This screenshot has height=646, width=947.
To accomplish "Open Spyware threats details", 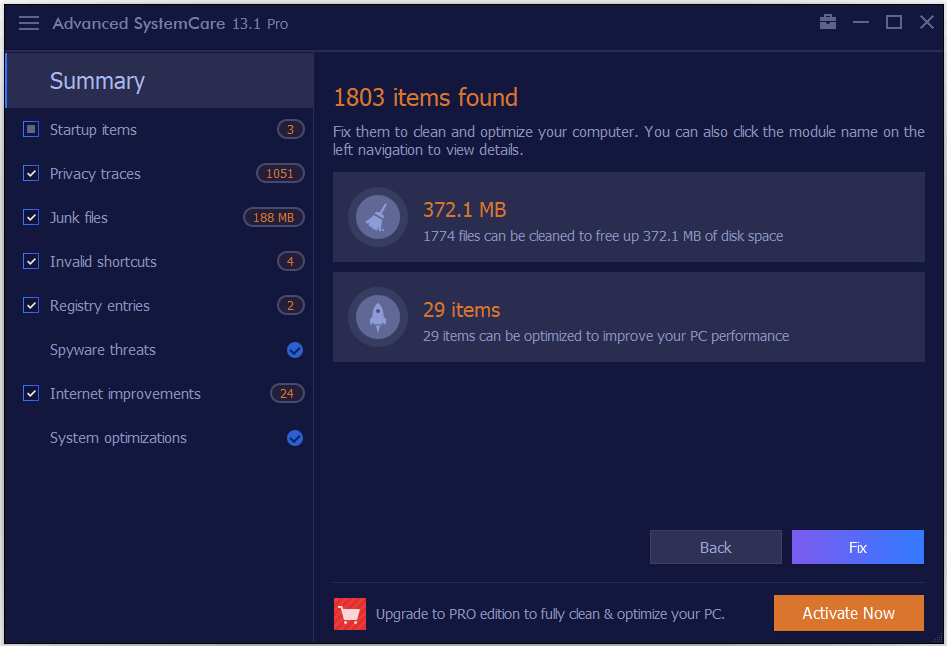I will click(103, 350).
